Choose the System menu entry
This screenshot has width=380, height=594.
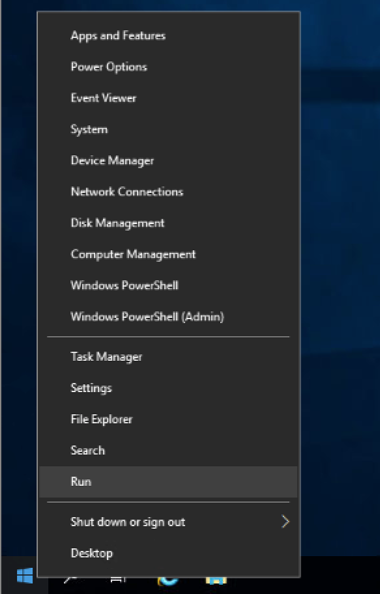point(168,129)
